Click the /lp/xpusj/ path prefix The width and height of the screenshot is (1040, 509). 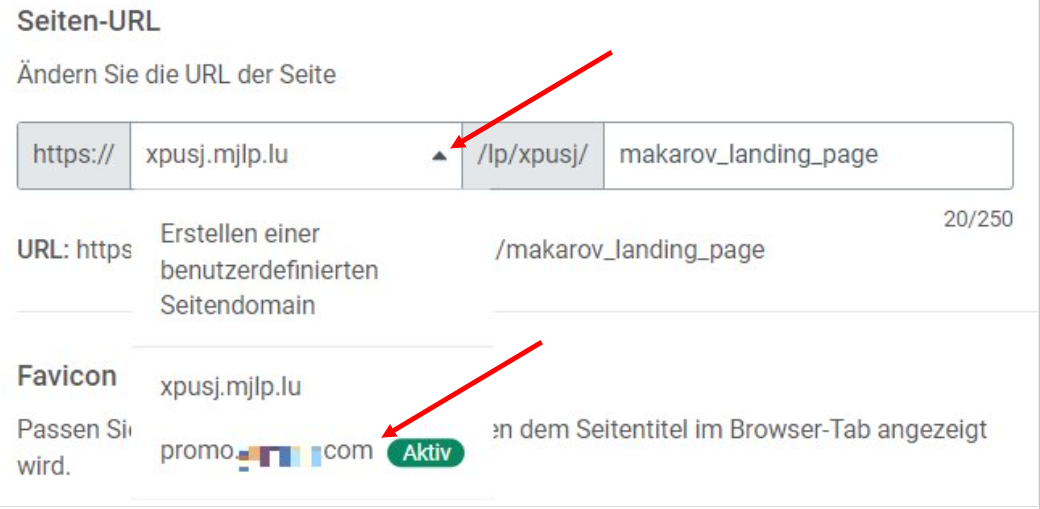coord(533,156)
